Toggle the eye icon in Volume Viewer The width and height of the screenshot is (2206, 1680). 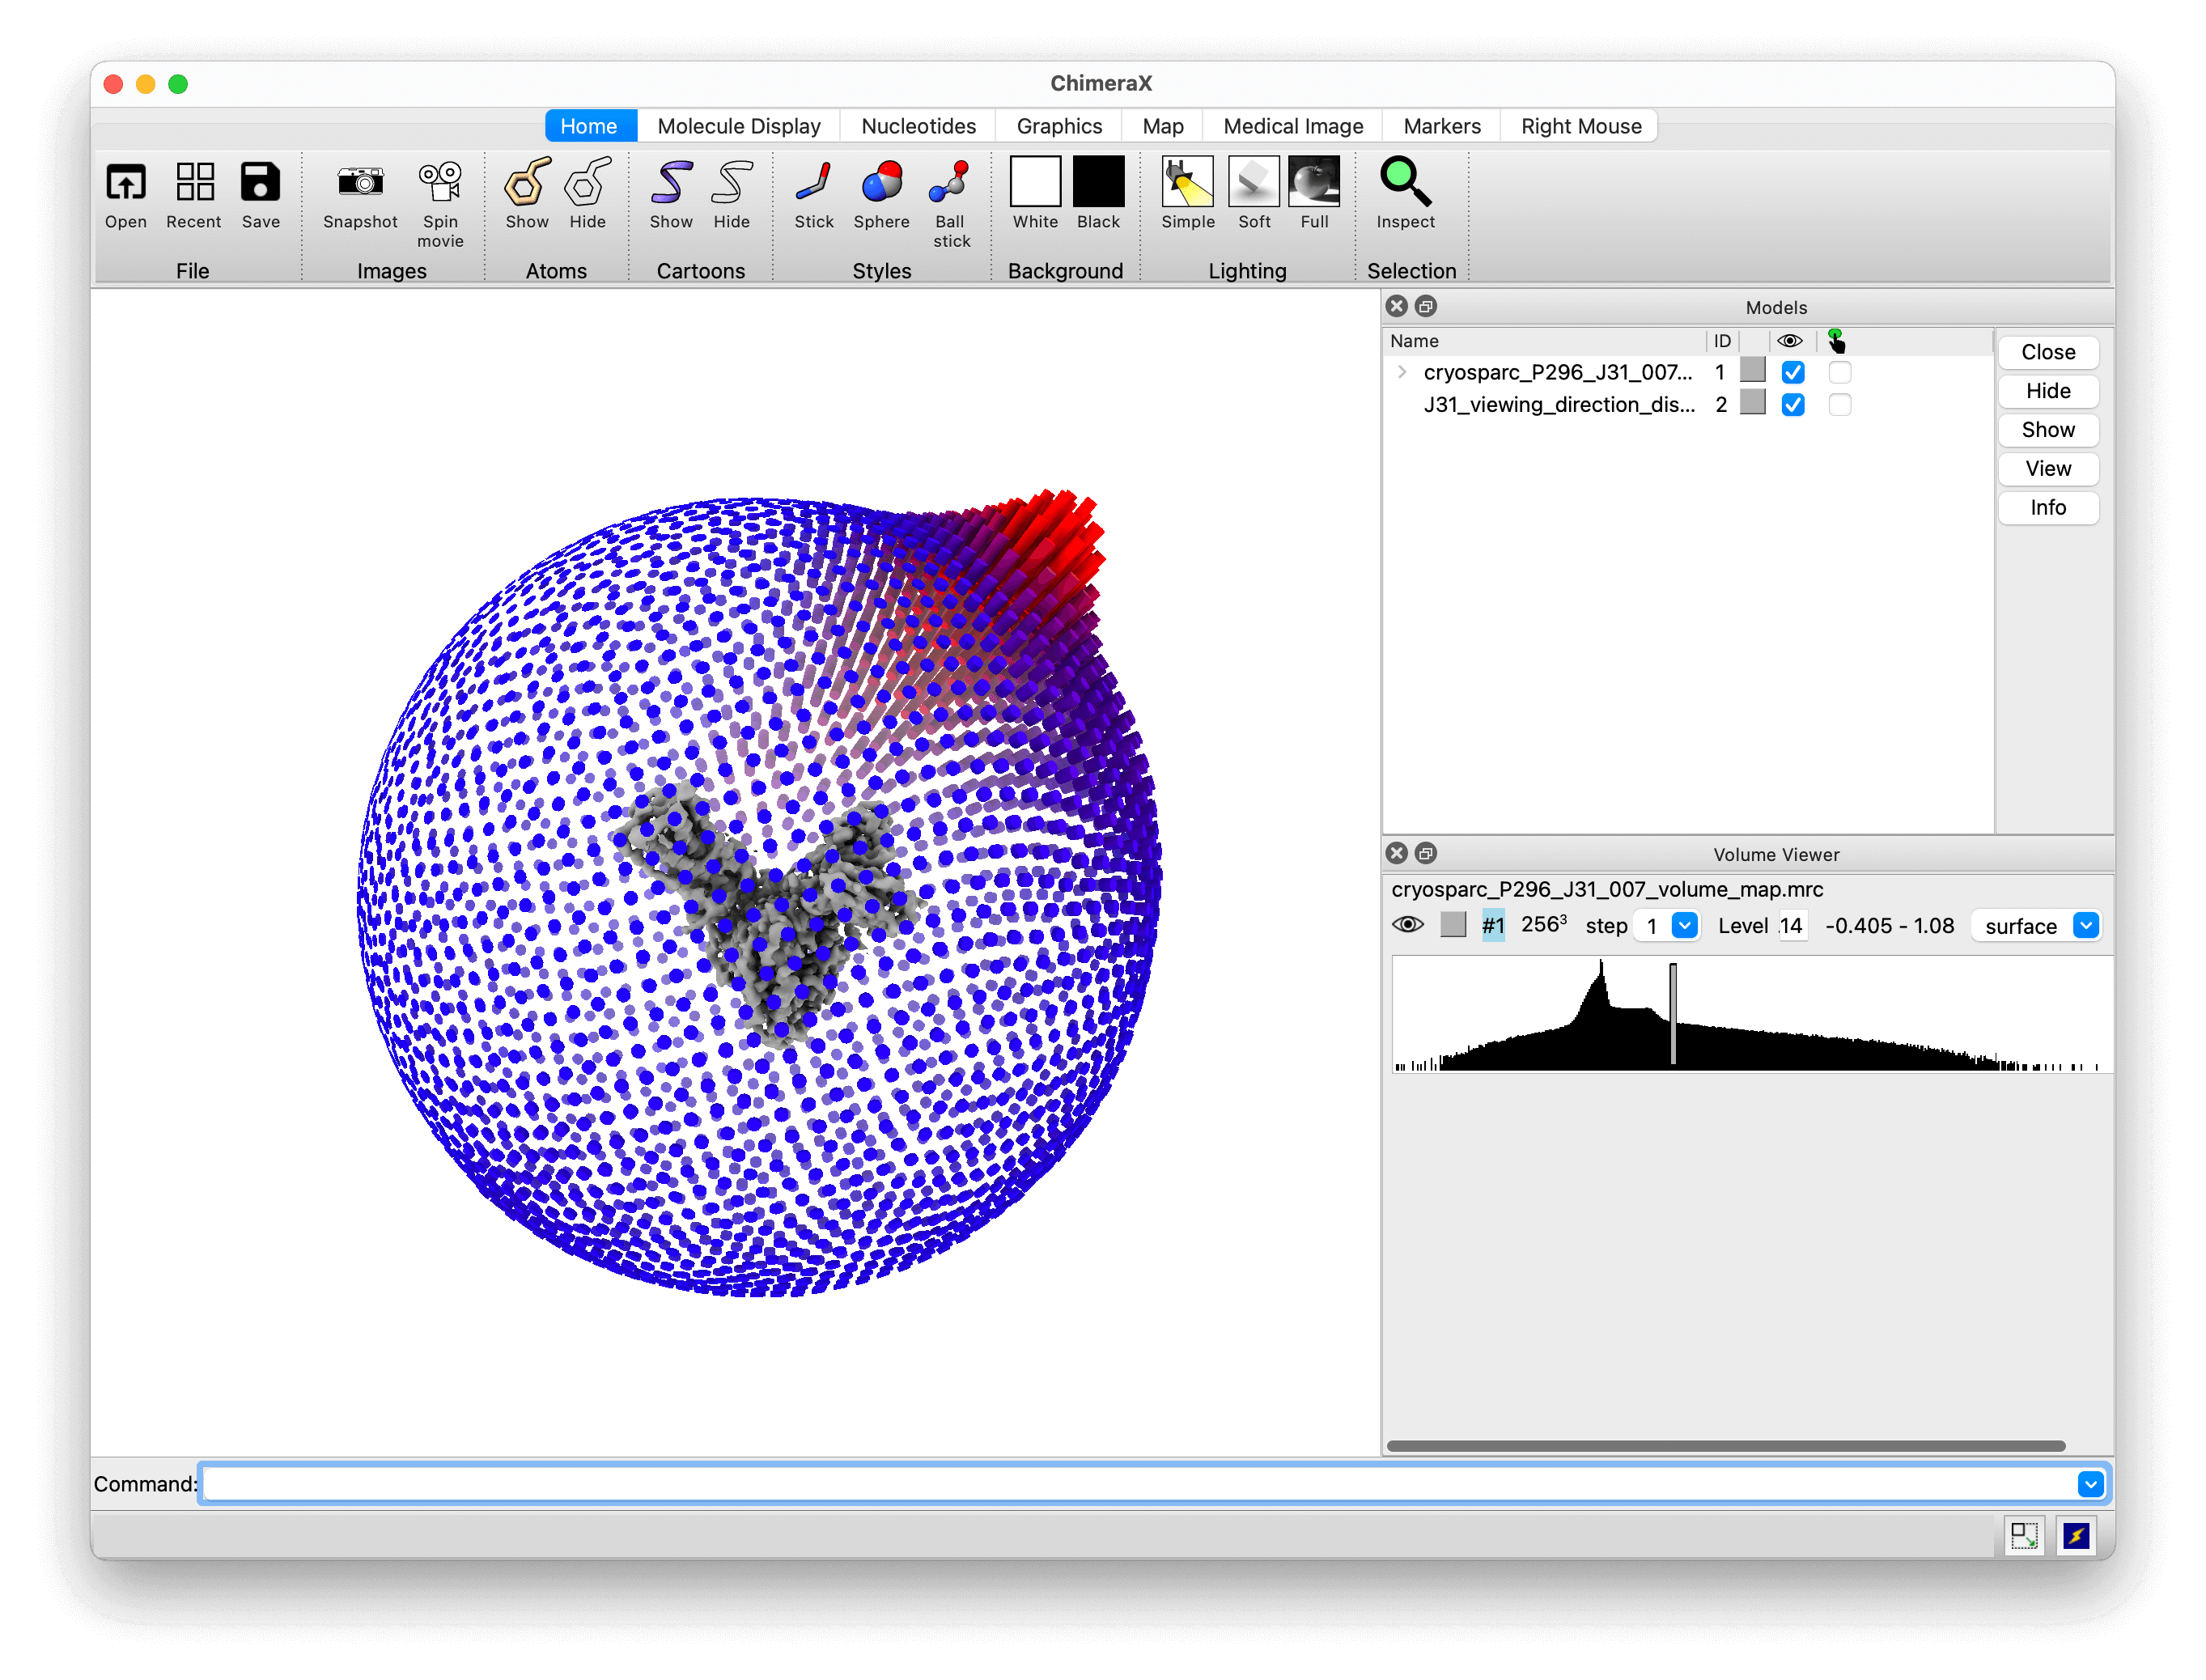coord(1408,925)
